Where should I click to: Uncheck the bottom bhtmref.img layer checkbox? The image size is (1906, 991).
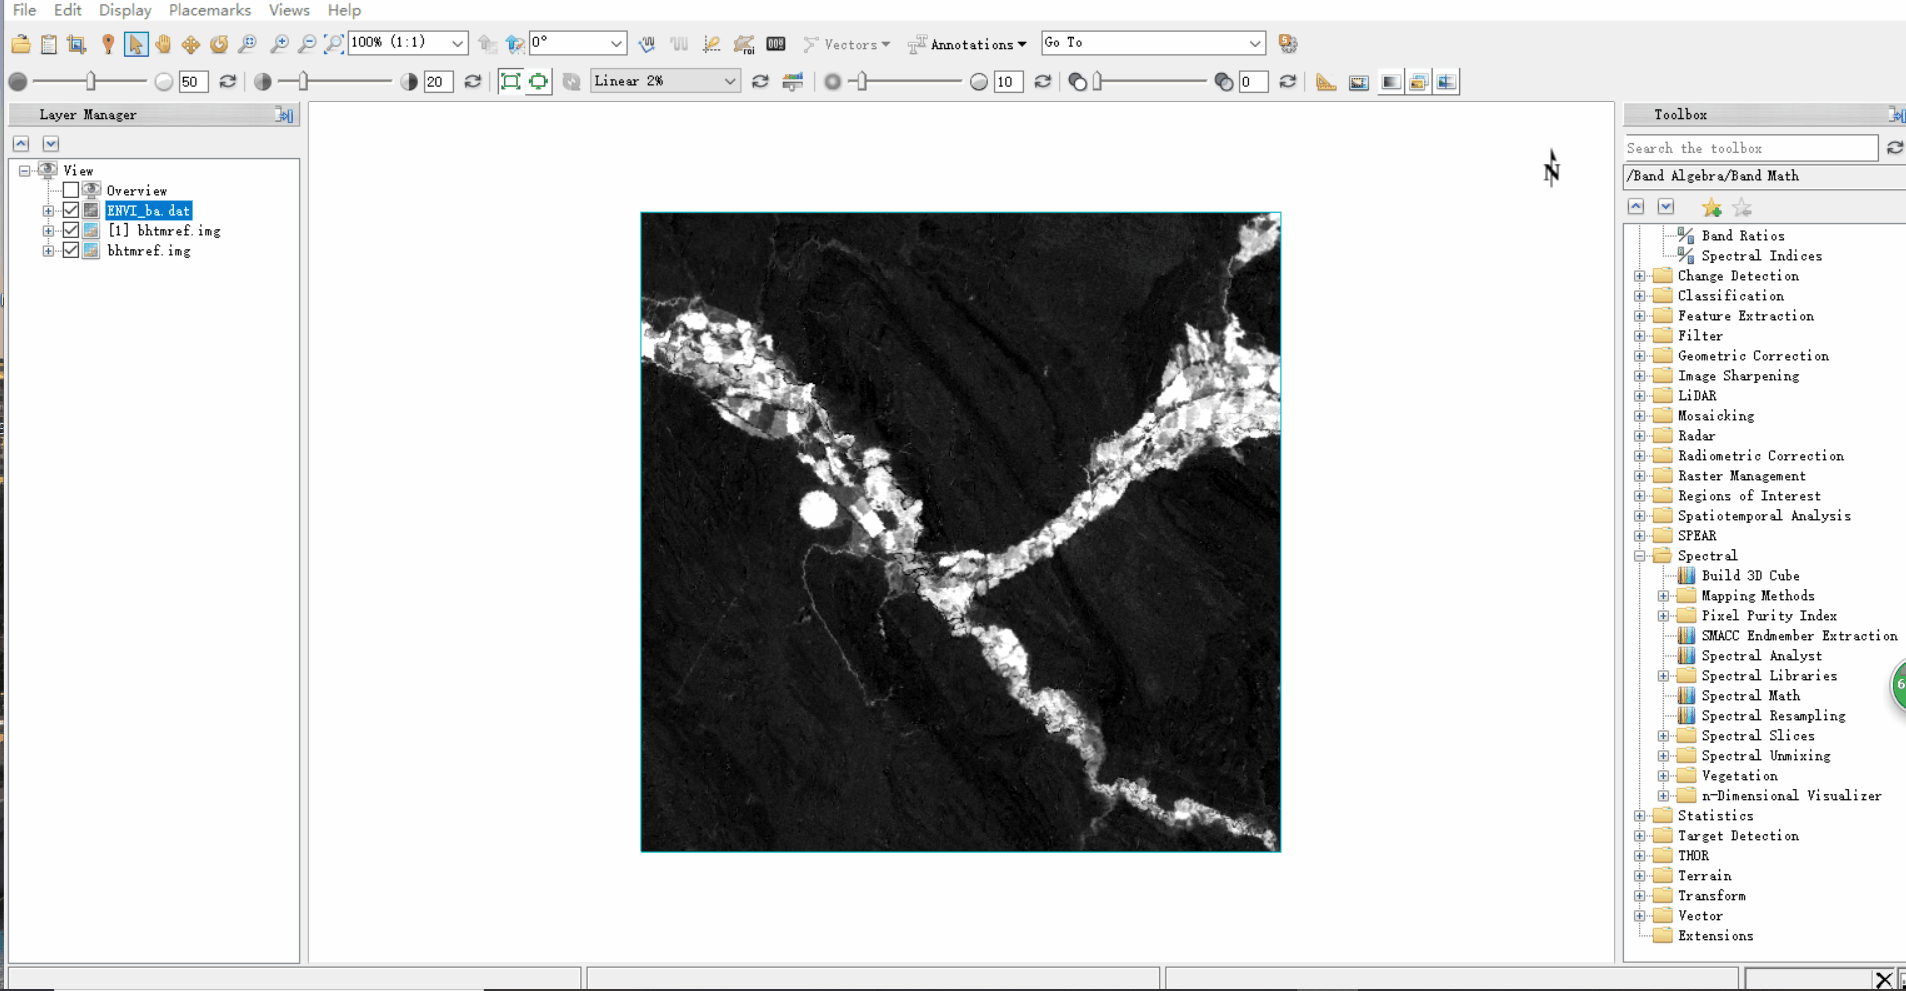[x=71, y=250]
